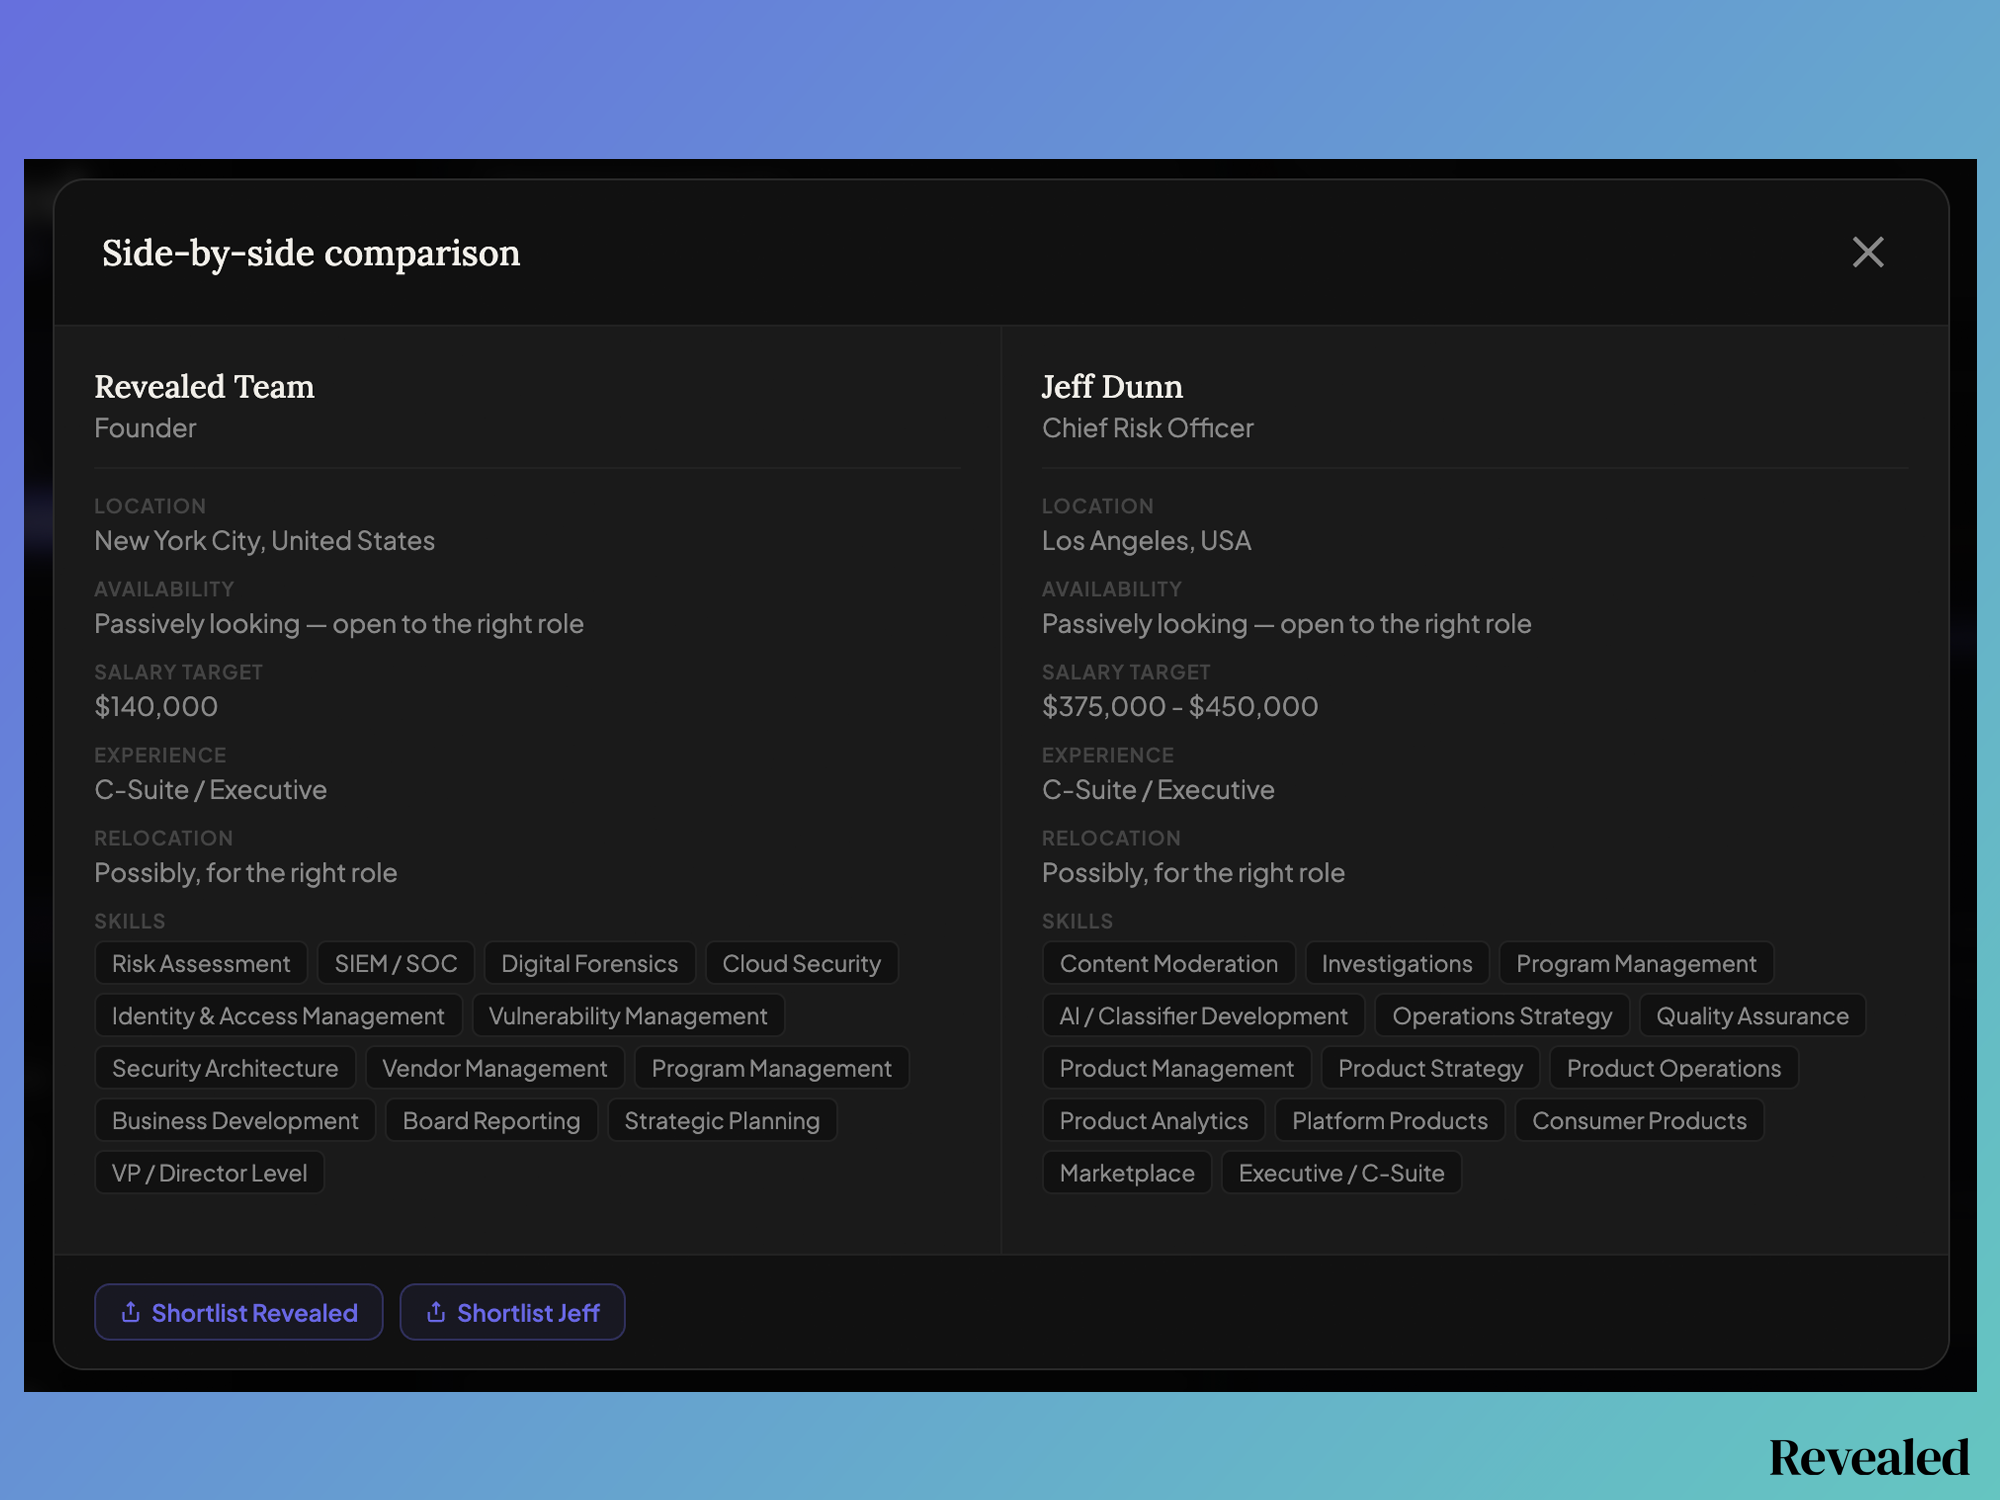
Task: Click the Strategic Planning tag
Action: pos(722,1121)
